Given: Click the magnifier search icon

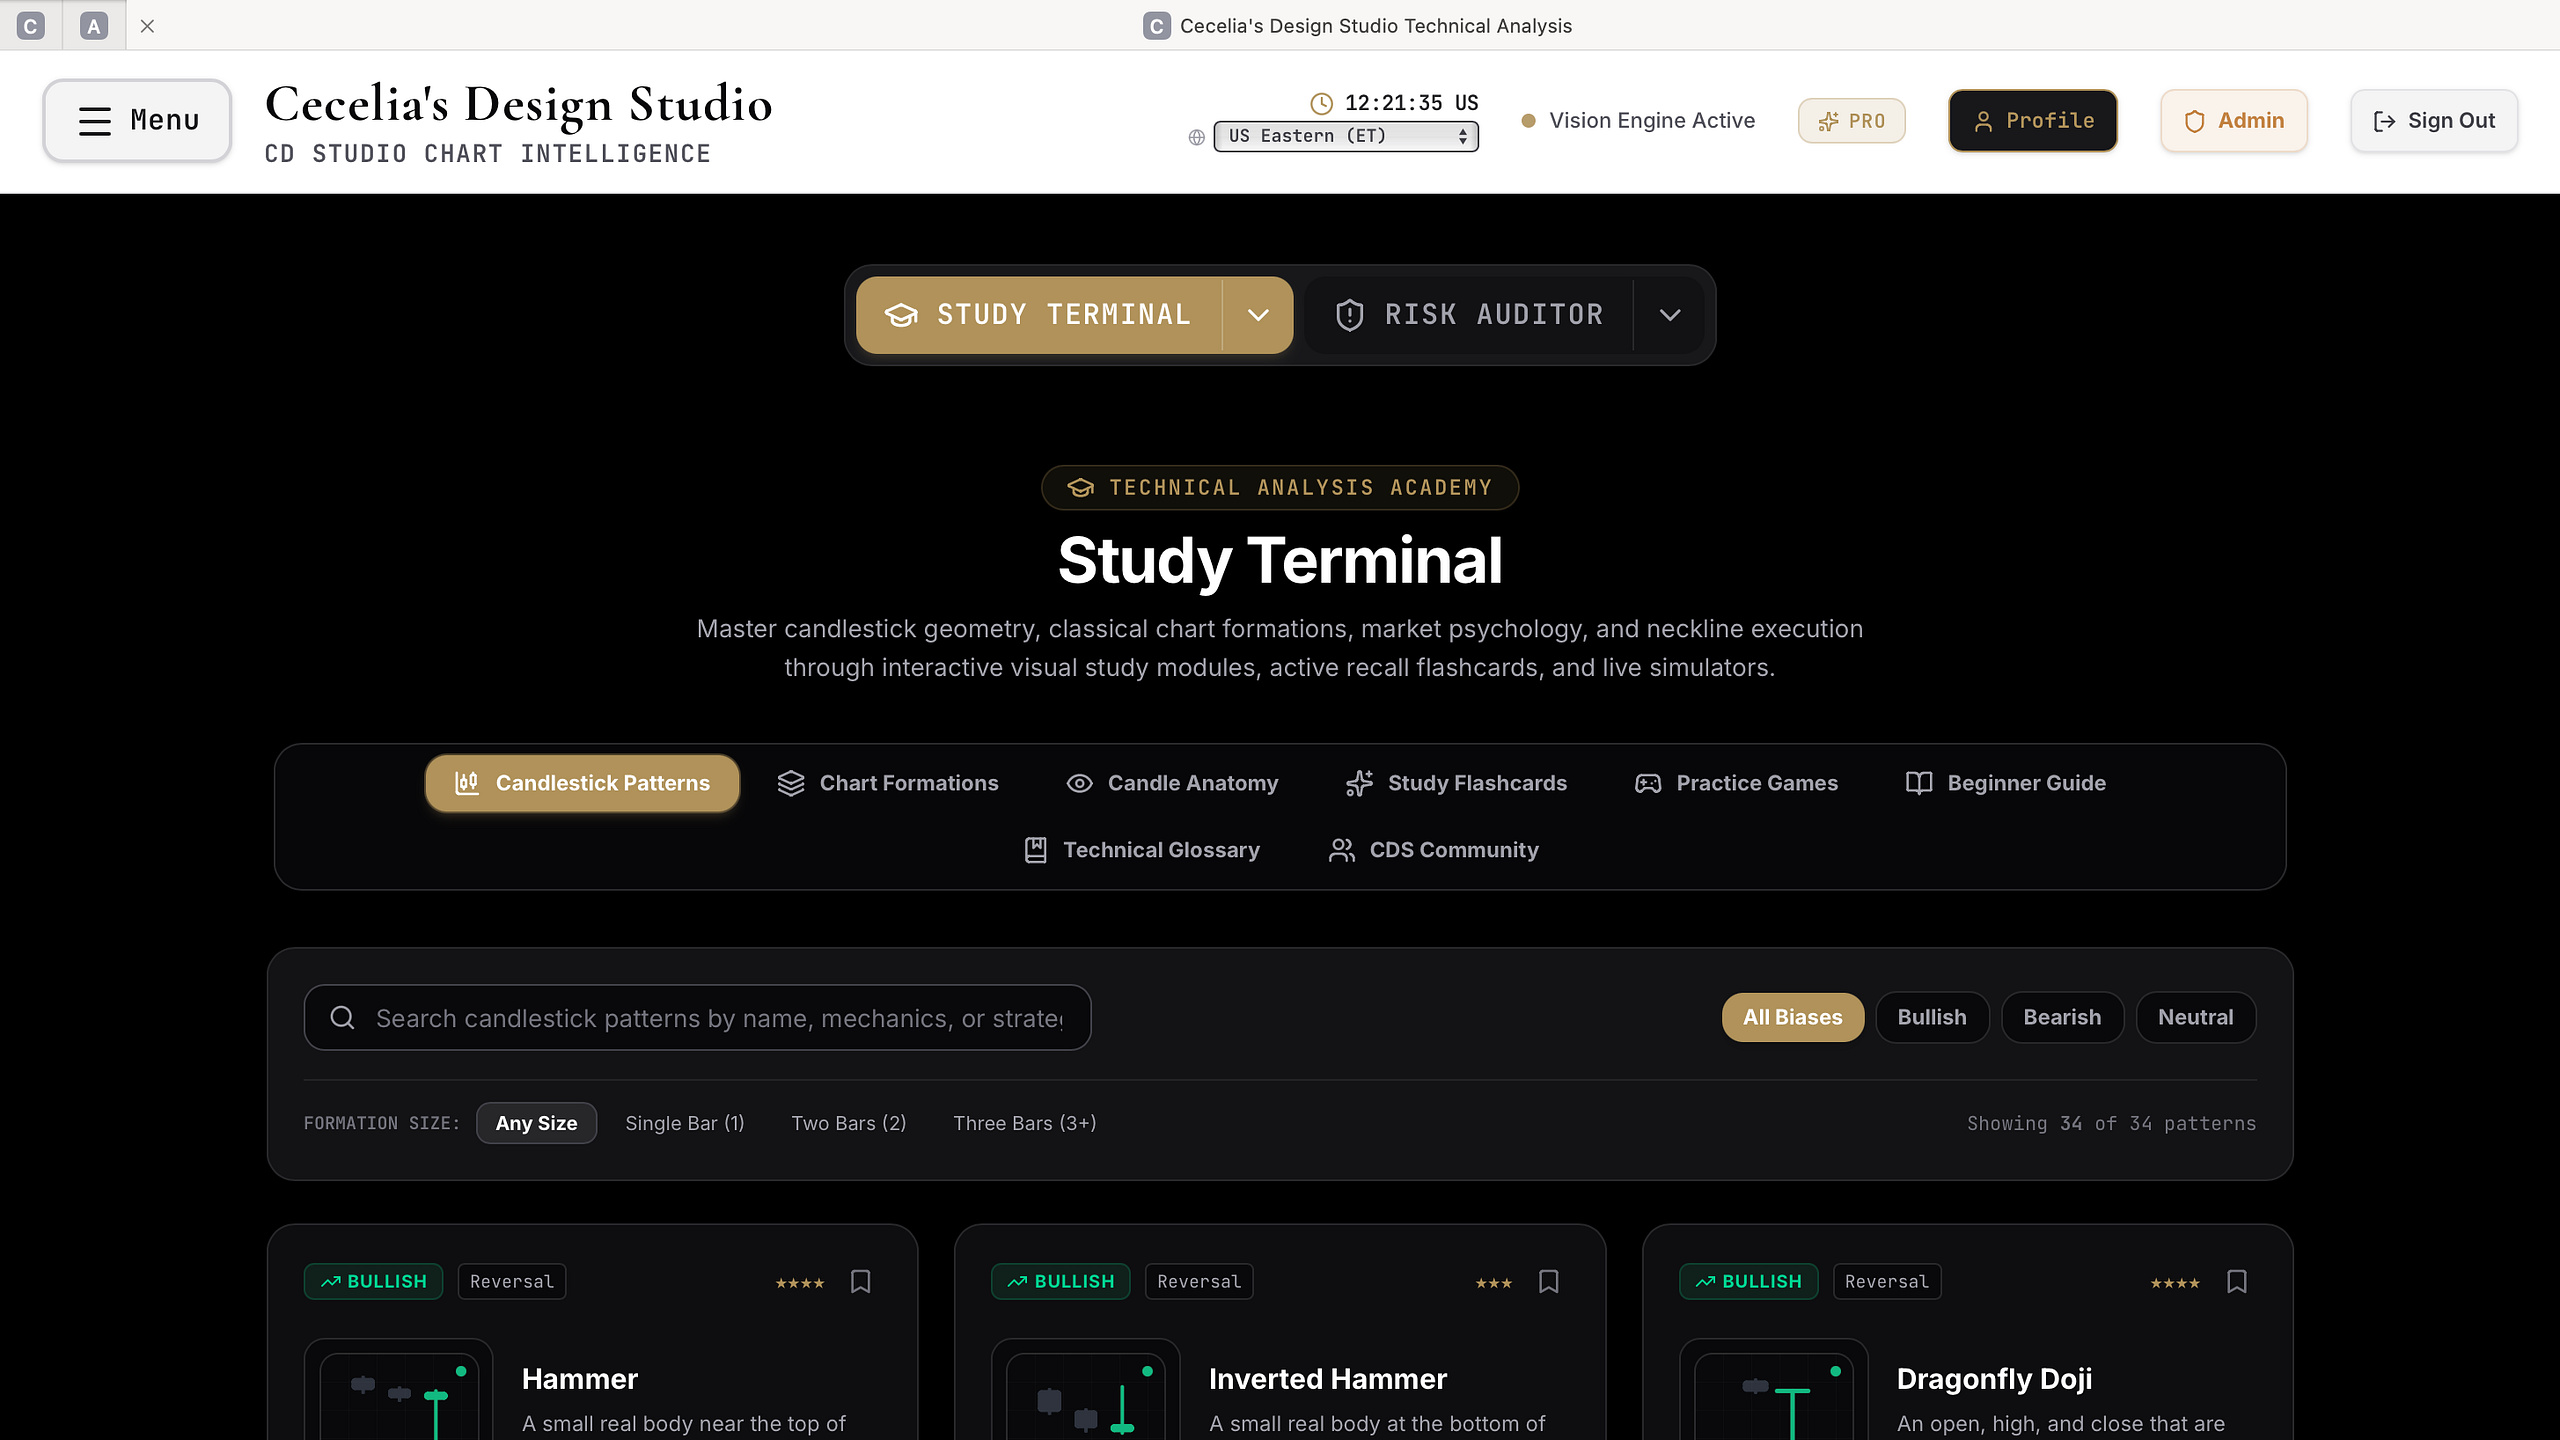Looking at the screenshot, I should [x=343, y=1018].
